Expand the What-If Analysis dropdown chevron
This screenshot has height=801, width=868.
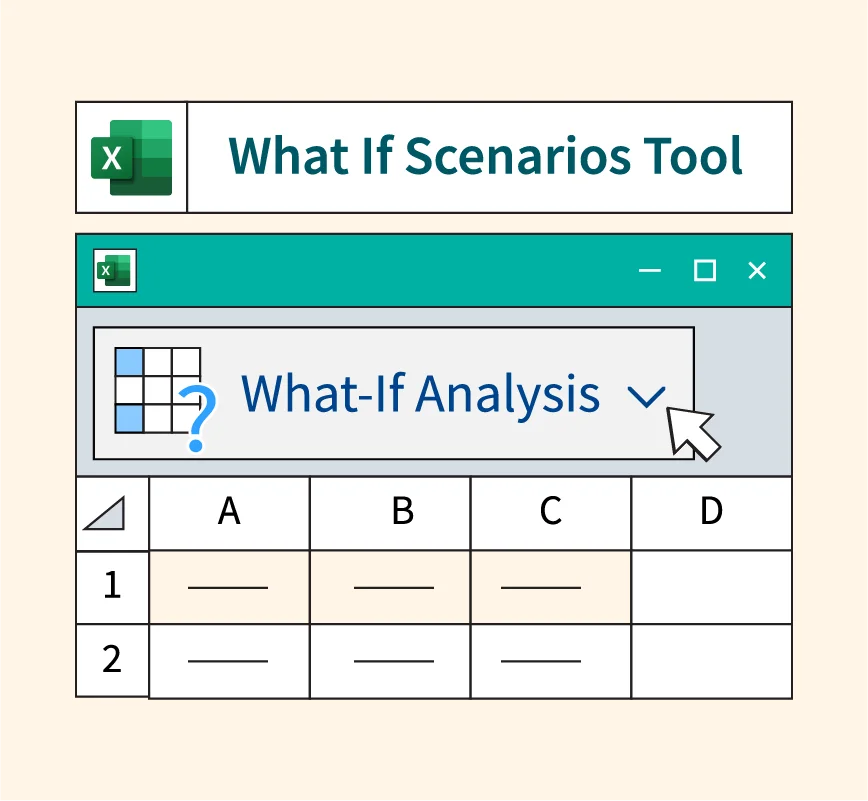tap(647, 397)
